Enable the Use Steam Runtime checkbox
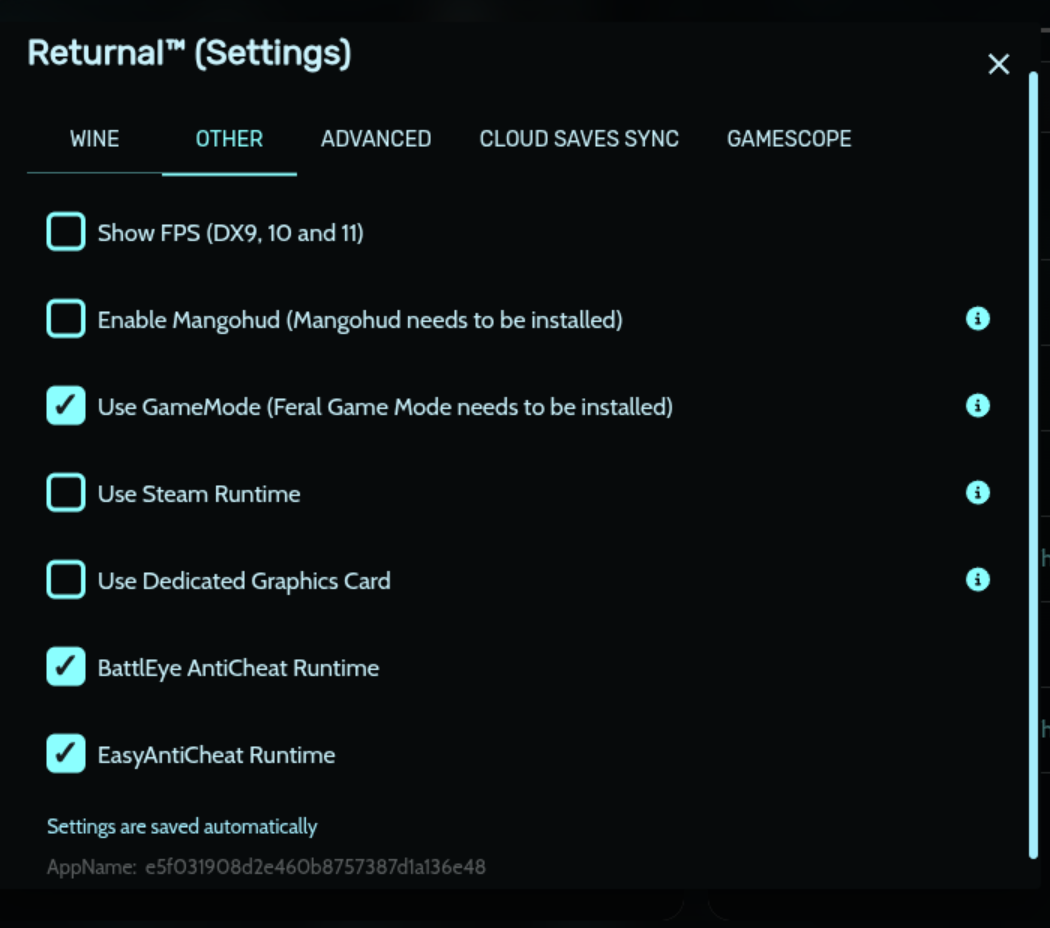This screenshot has height=928, width=1050. click(66, 494)
